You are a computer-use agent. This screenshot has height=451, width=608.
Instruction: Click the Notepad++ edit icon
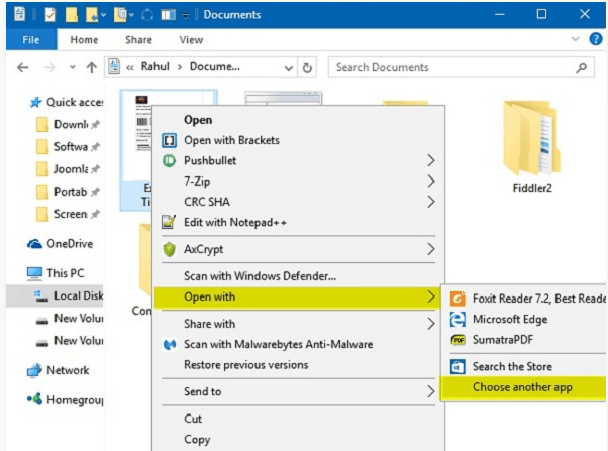pos(169,222)
